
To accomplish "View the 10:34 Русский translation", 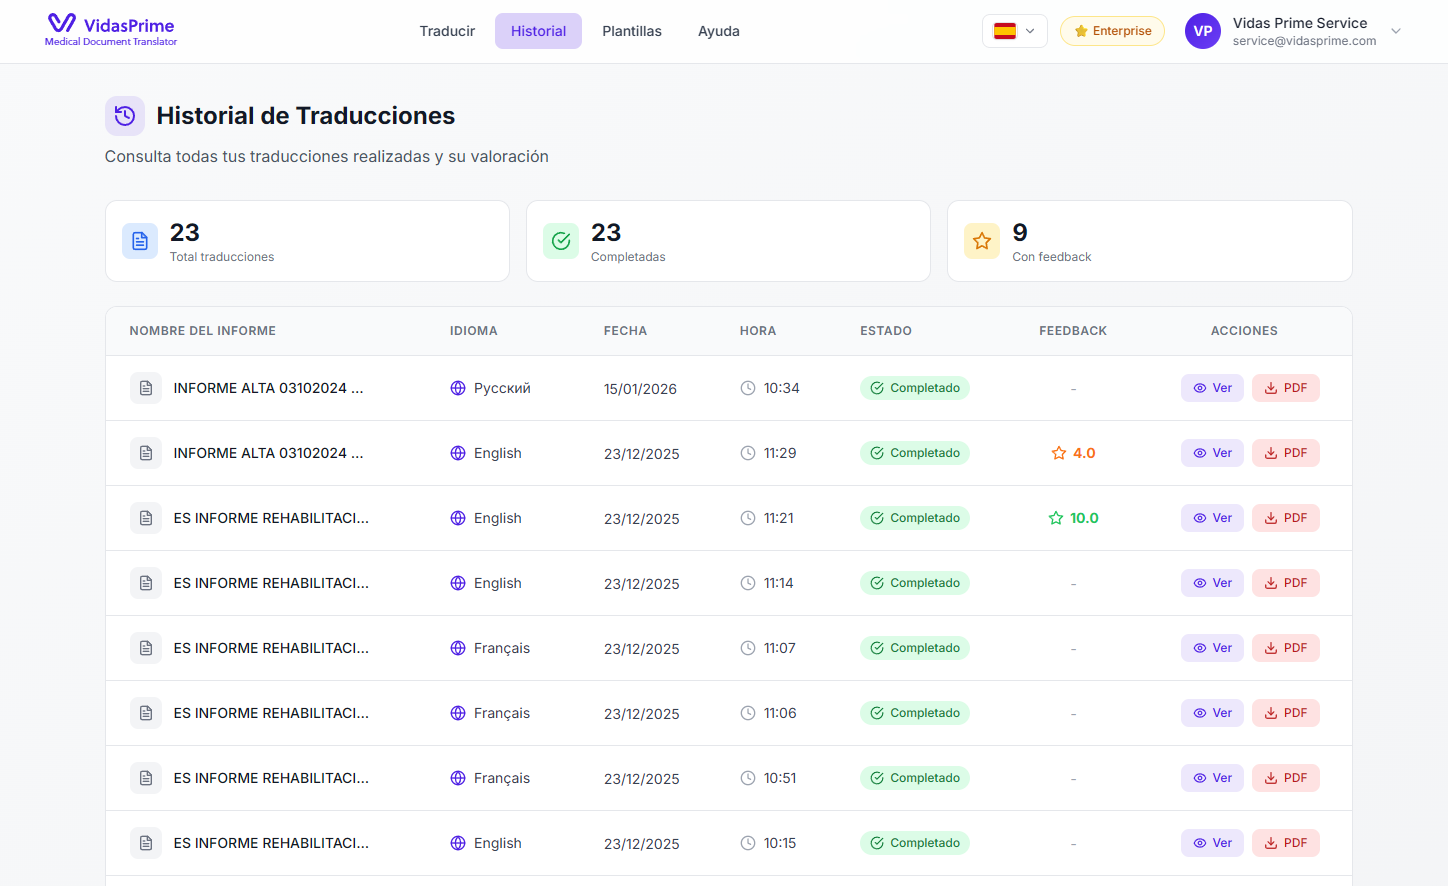I will [1212, 388].
